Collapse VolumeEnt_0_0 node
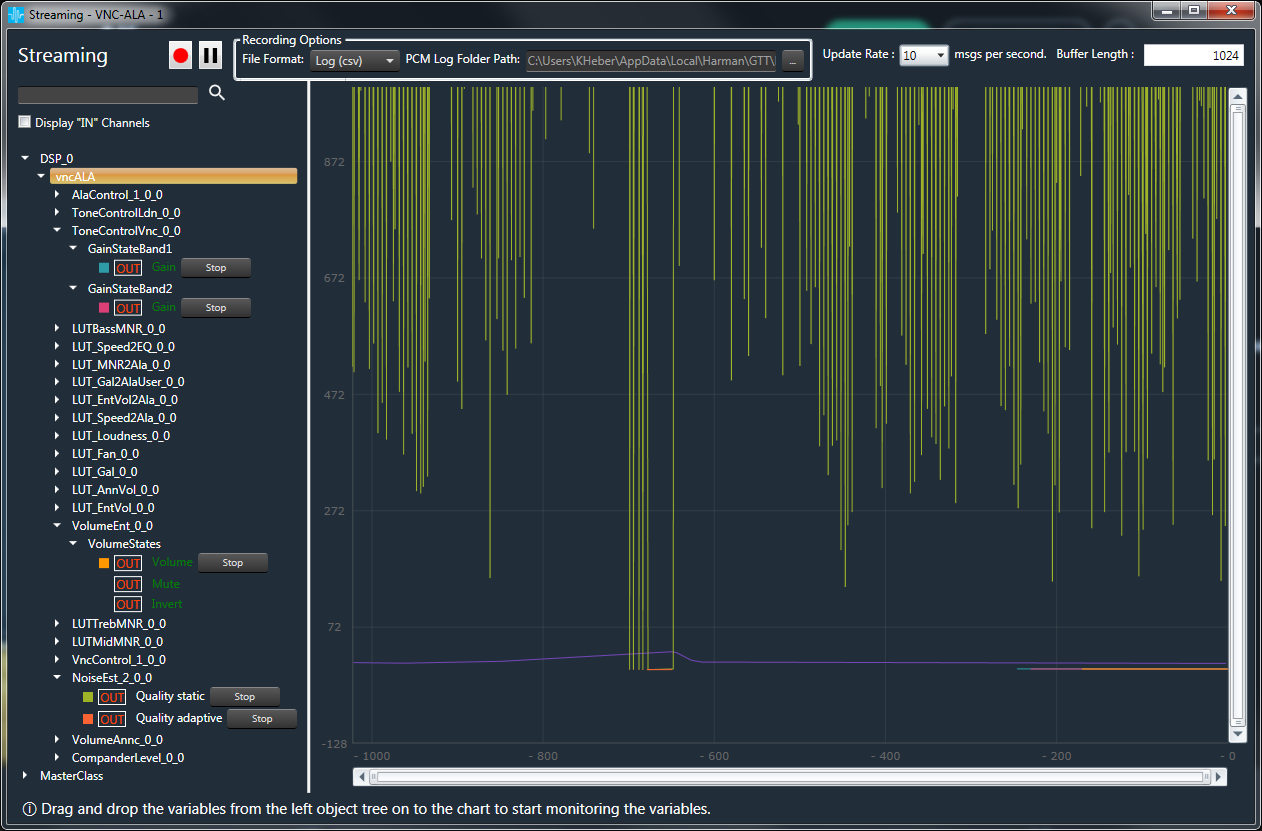Viewport: 1262px width, 831px height. pyautogui.click(x=57, y=525)
